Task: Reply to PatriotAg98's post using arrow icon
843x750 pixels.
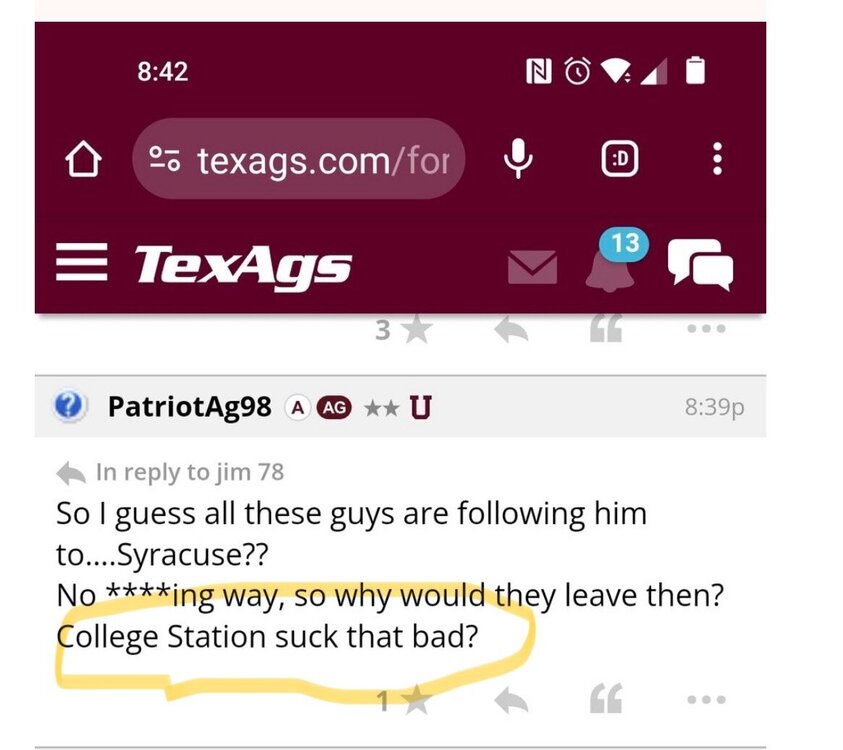Action: click(x=513, y=702)
